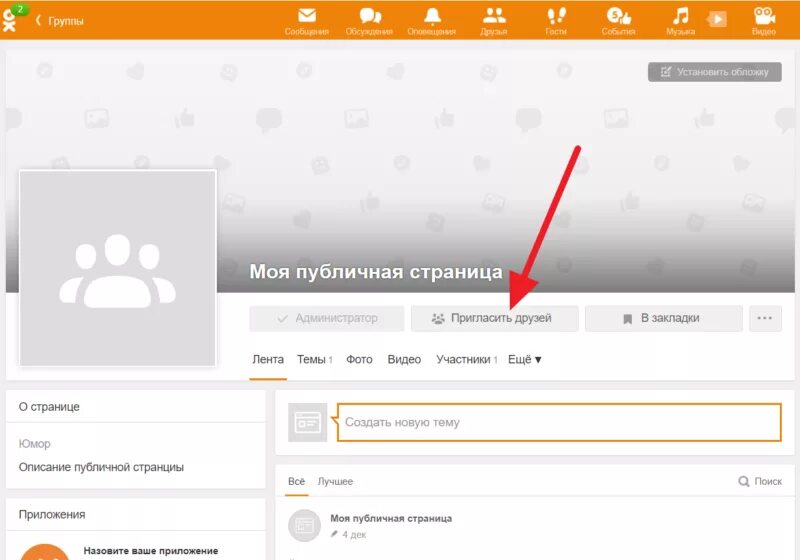Click the music player play button

[x=717, y=20]
